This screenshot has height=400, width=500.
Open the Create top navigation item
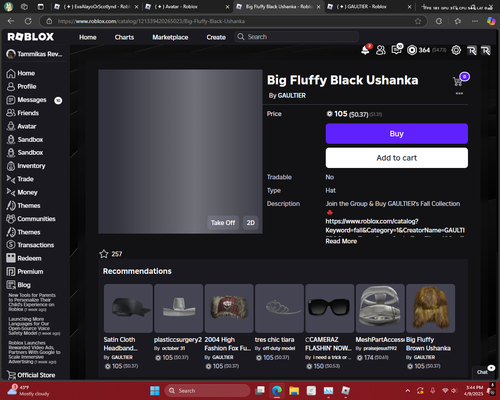click(216, 37)
